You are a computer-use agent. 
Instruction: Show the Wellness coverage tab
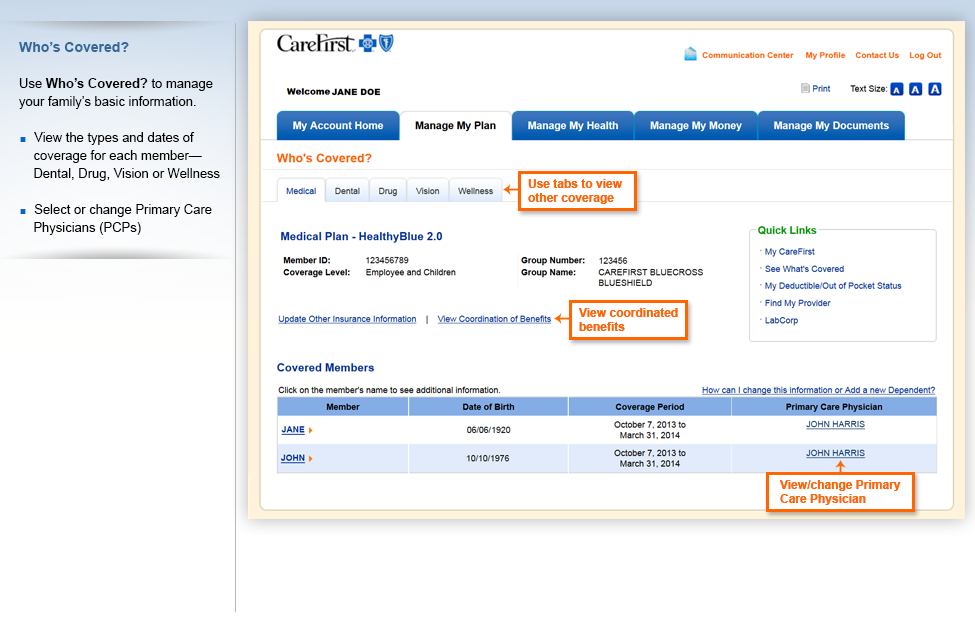tap(476, 191)
